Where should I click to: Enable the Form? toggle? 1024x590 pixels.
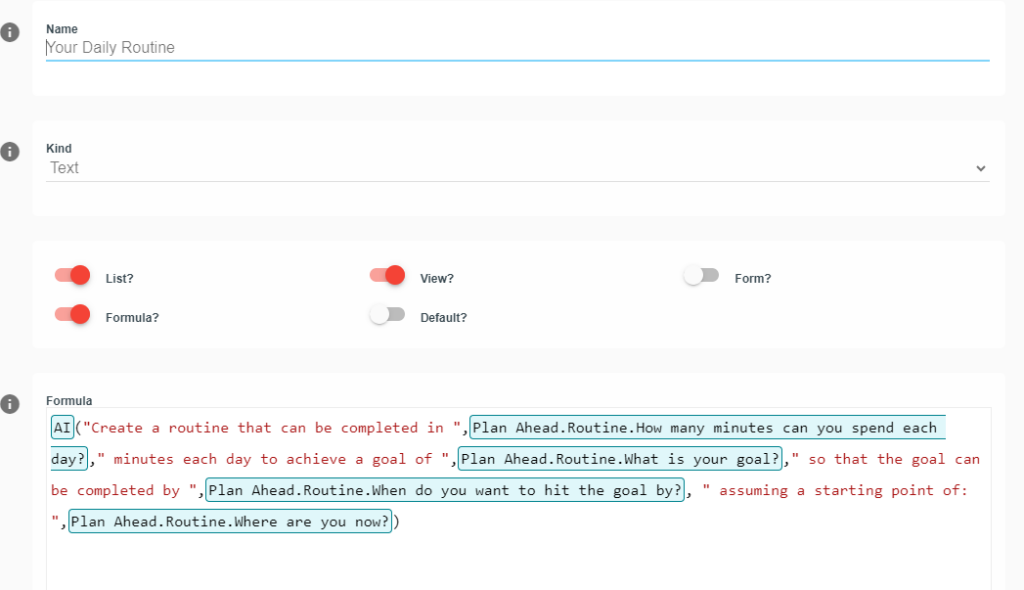701,276
